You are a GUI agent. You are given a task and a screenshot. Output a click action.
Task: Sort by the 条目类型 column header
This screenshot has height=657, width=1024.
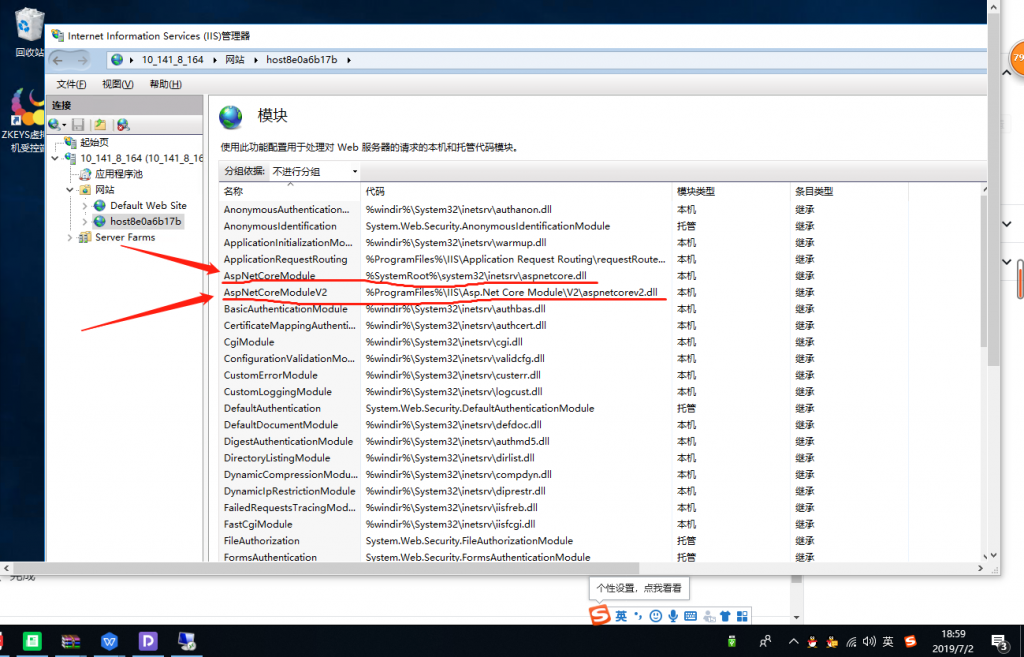point(849,191)
